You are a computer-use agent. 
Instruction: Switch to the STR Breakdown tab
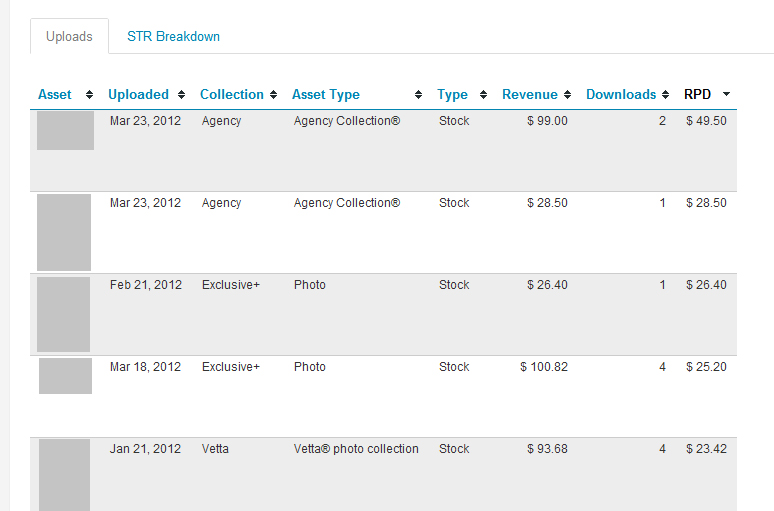(173, 37)
